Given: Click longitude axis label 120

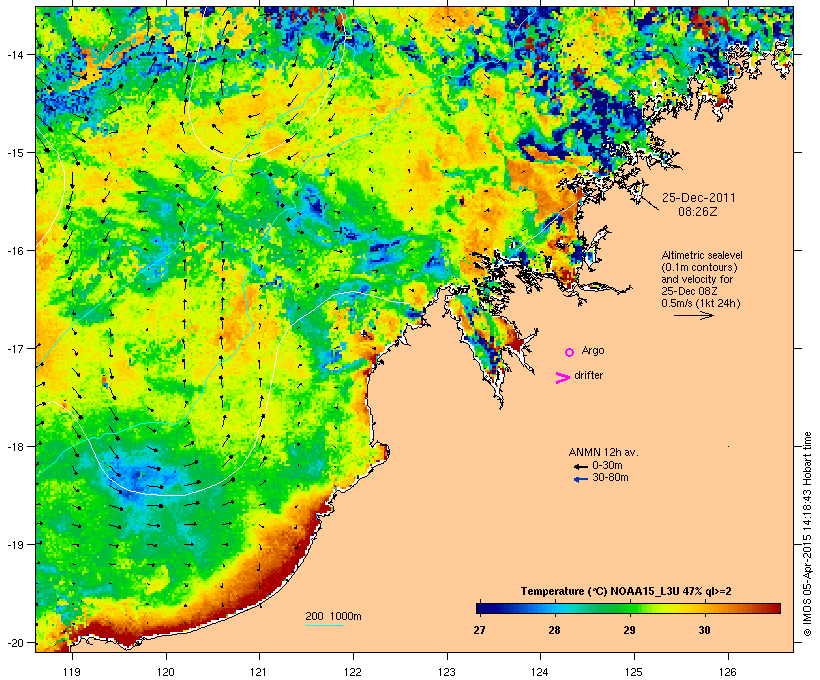Looking at the screenshot, I should (x=166, y=672).
